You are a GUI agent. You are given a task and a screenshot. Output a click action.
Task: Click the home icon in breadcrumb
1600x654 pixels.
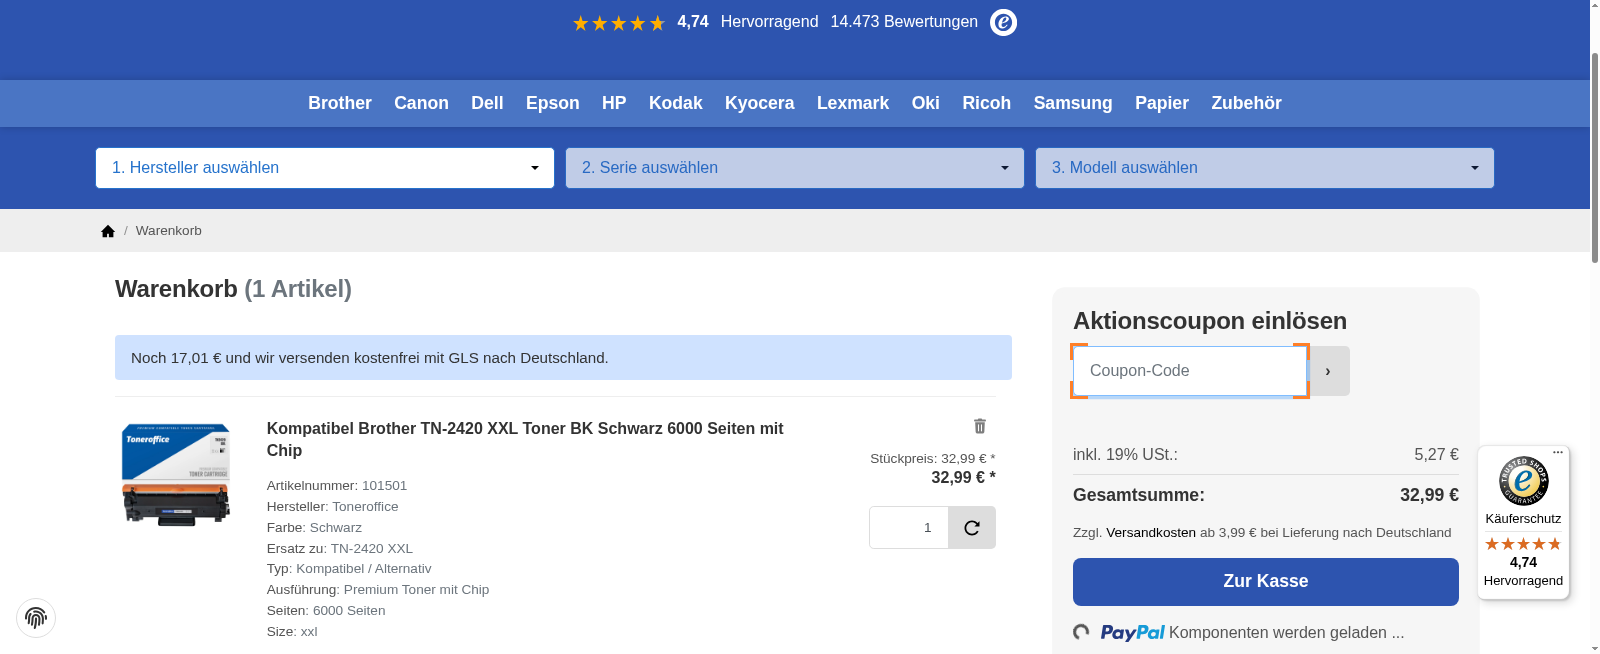tap(108, 231)
